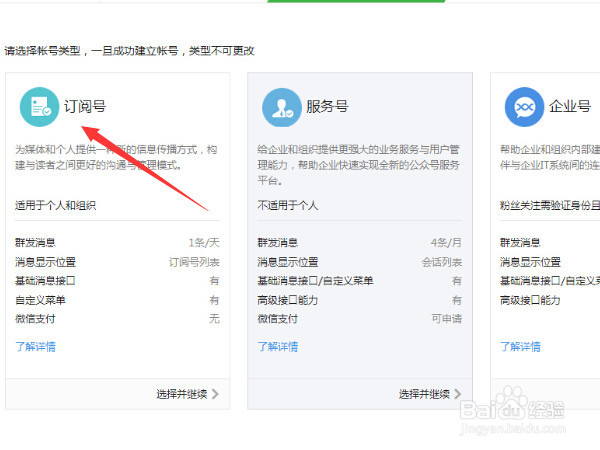This screenshot has width=600, height=450.
Task: Click the 服务号 card title
Action: coord(327,106)
